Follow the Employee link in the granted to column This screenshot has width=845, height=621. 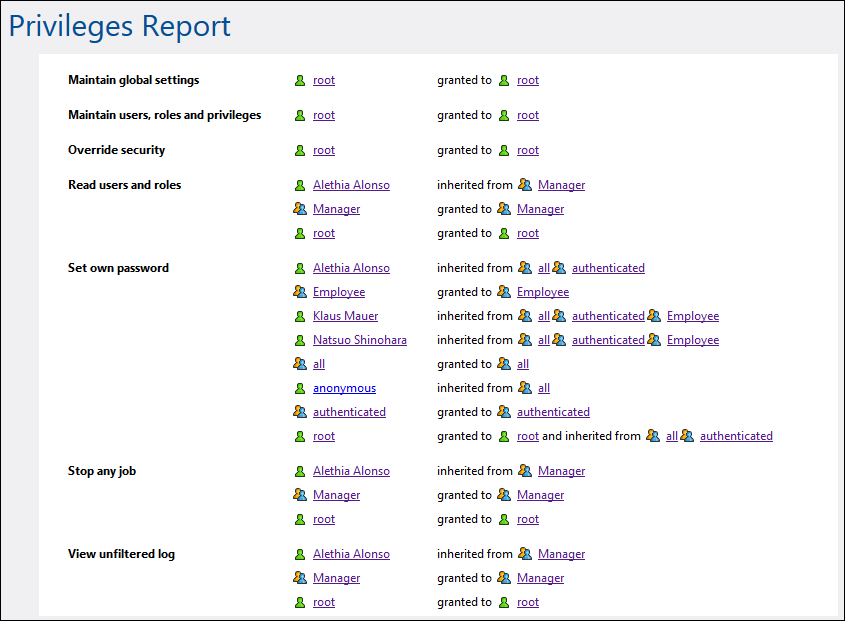point(543,292)
